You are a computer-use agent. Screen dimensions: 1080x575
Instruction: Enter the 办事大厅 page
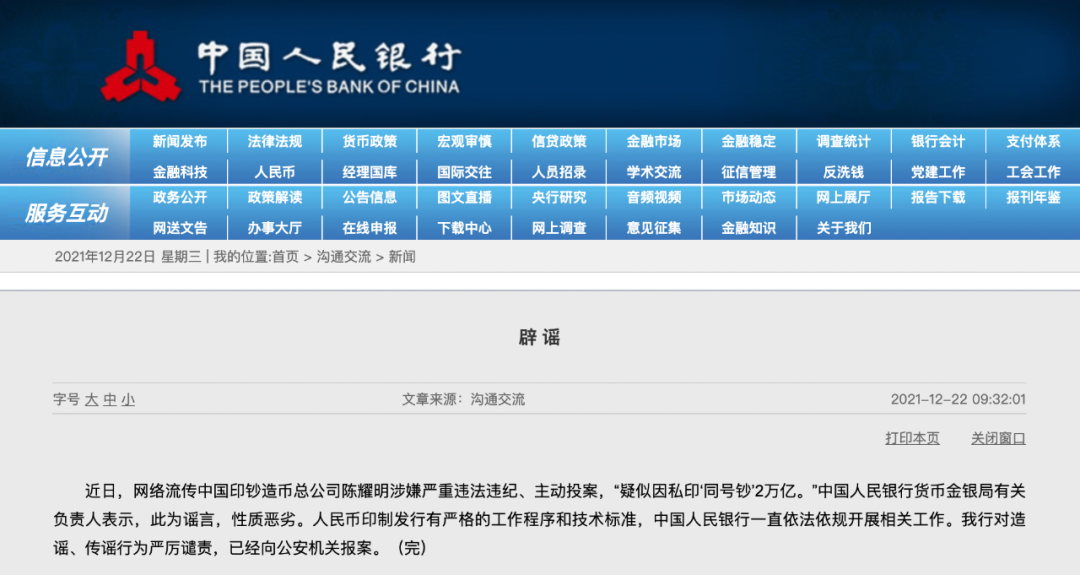coord(275,228)
